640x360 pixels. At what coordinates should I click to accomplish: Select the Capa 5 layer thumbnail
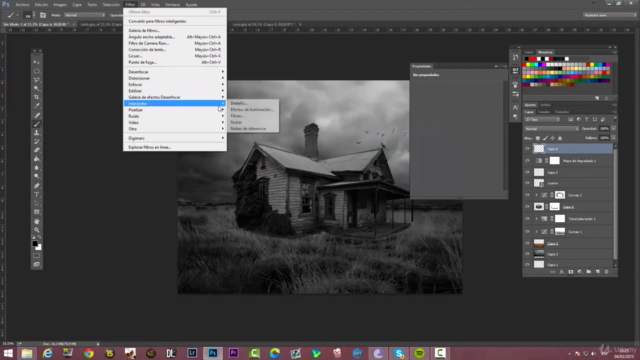[x=539, y=172]
